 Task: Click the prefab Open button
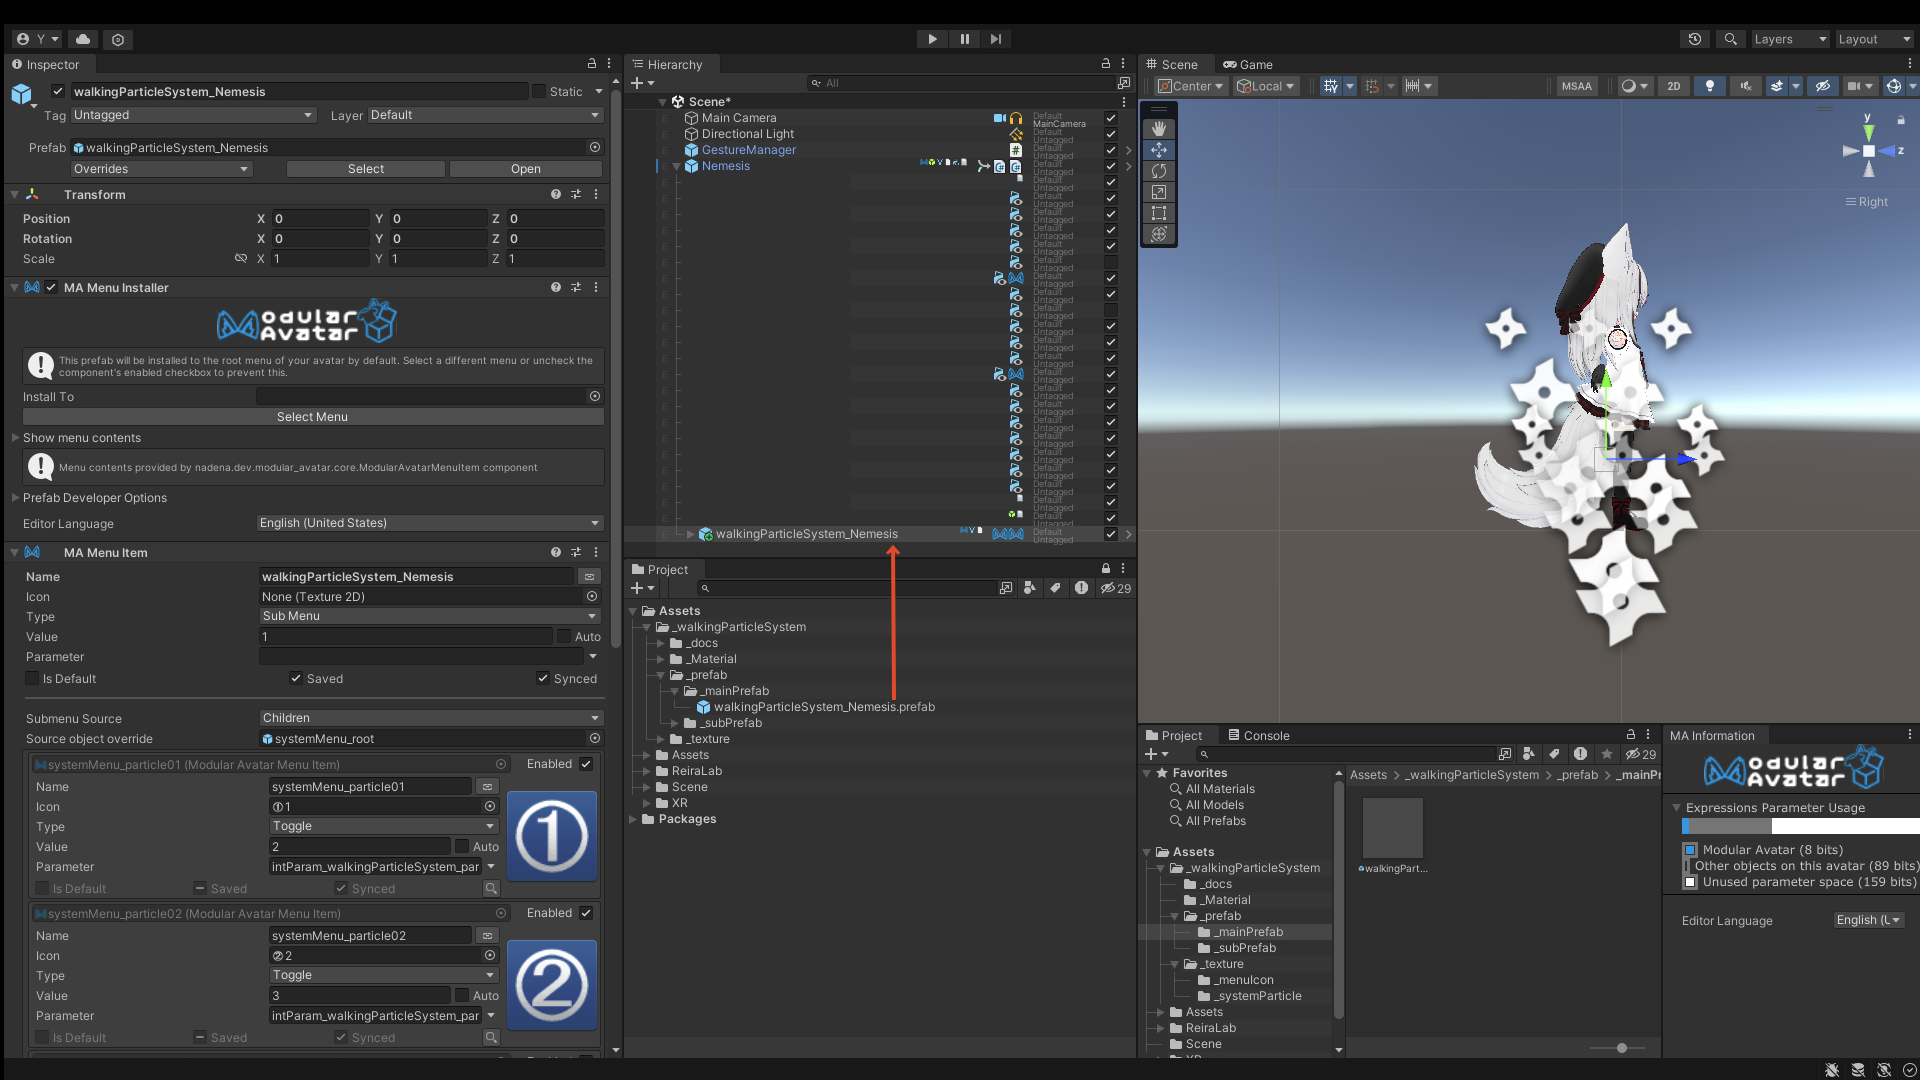click(525, 169)
